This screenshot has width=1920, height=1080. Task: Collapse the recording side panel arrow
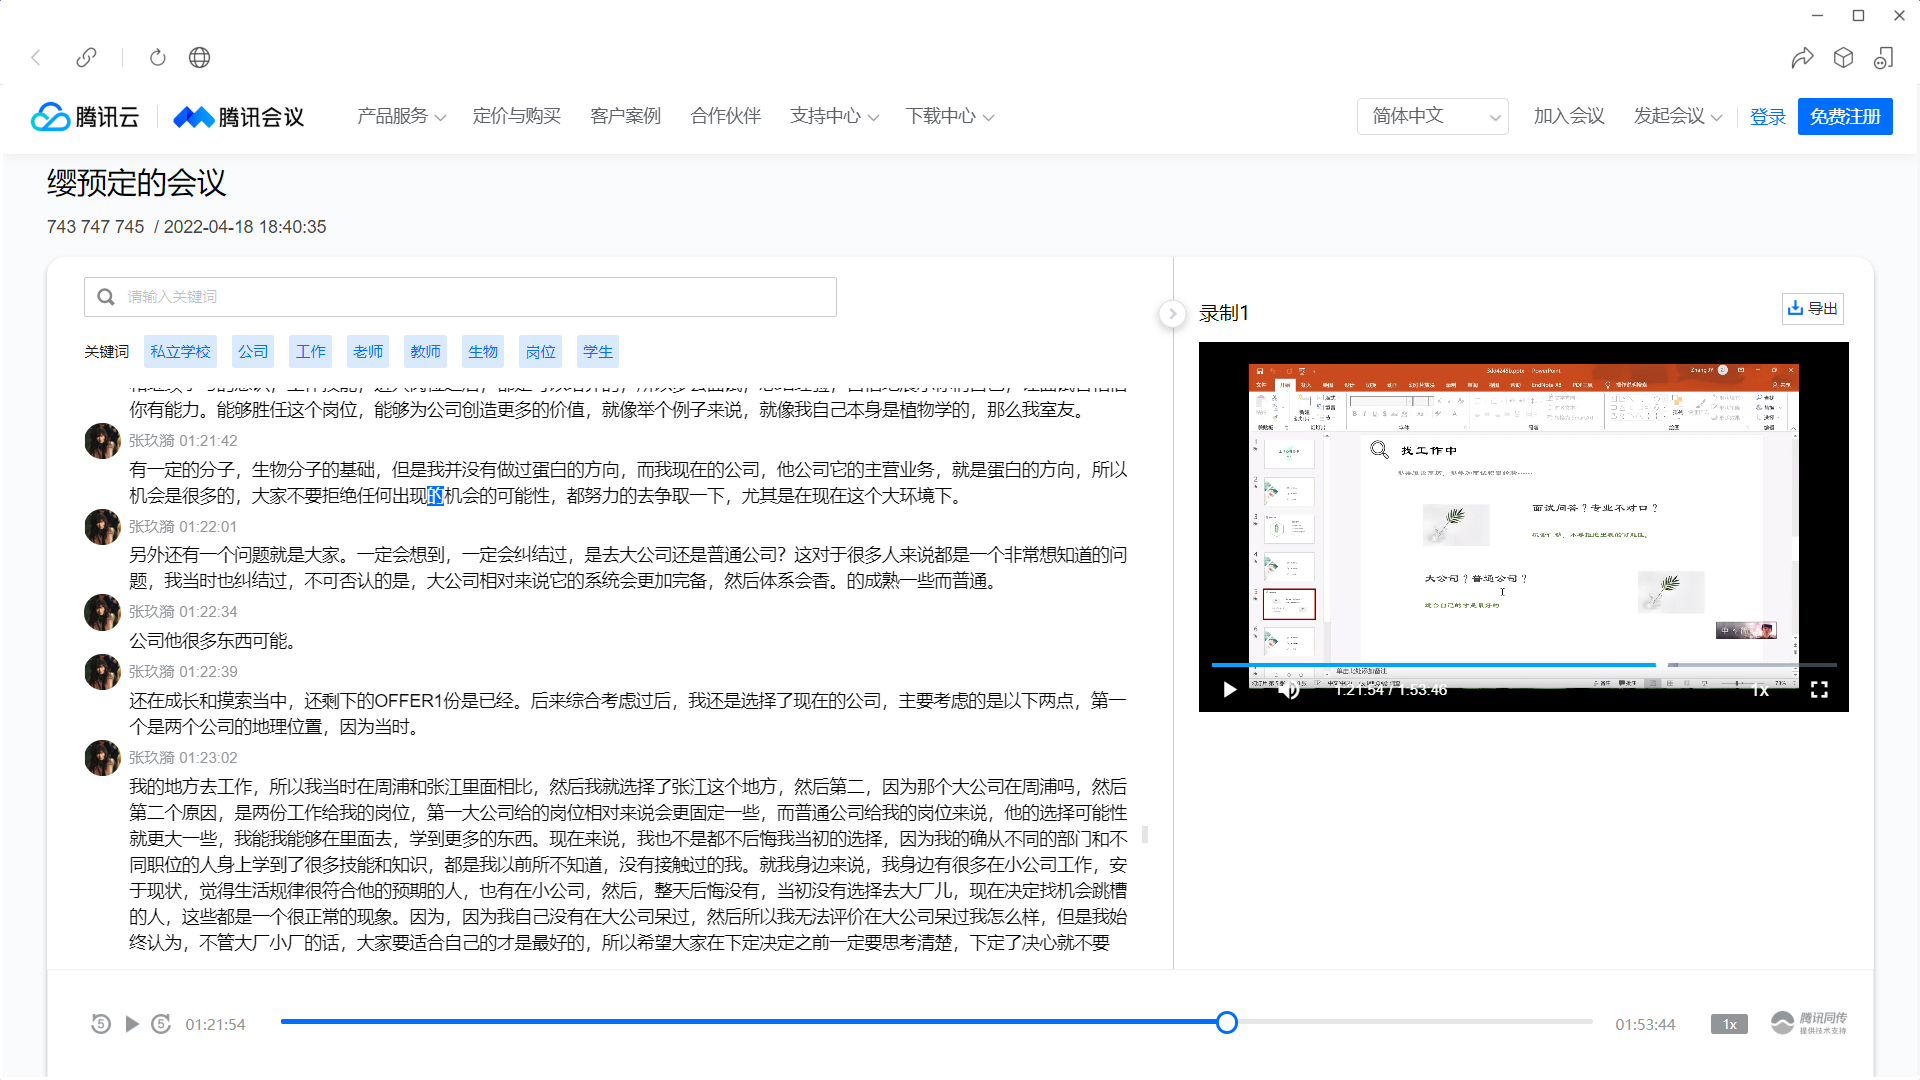(x=1172, y=314)
